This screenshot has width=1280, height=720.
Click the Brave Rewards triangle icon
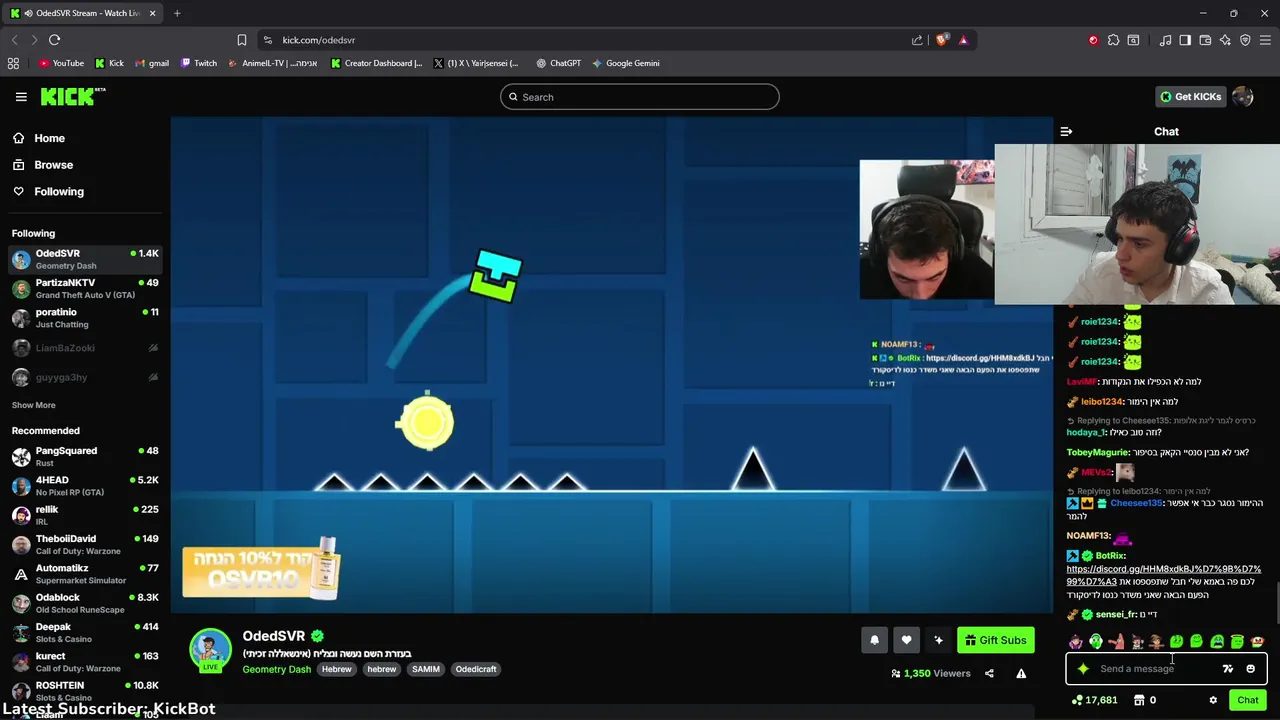(963, 40)
